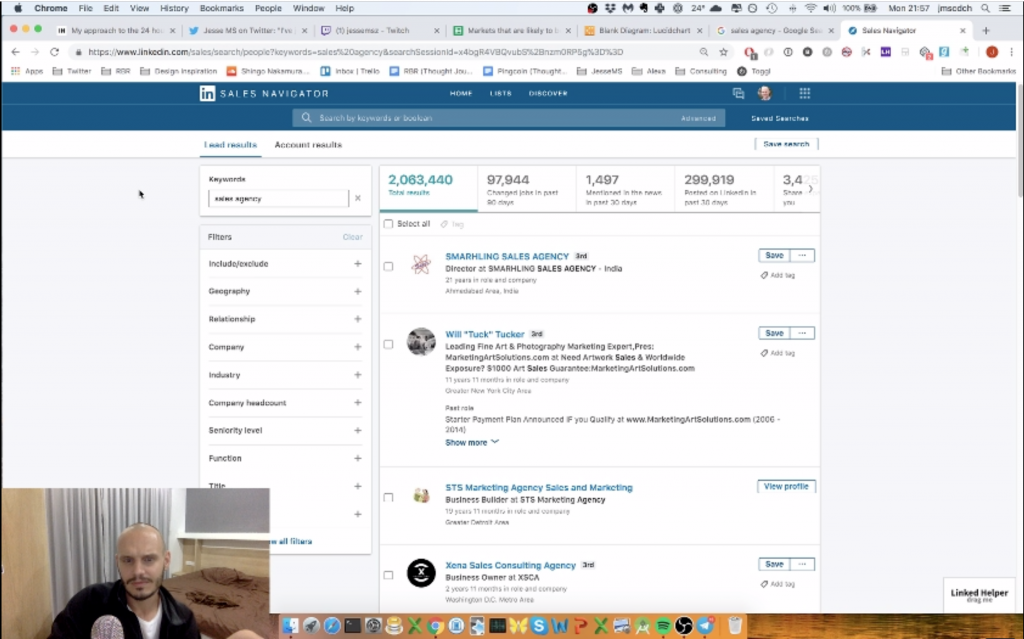View profile of STS Marketing Agency

coord(786,487)
